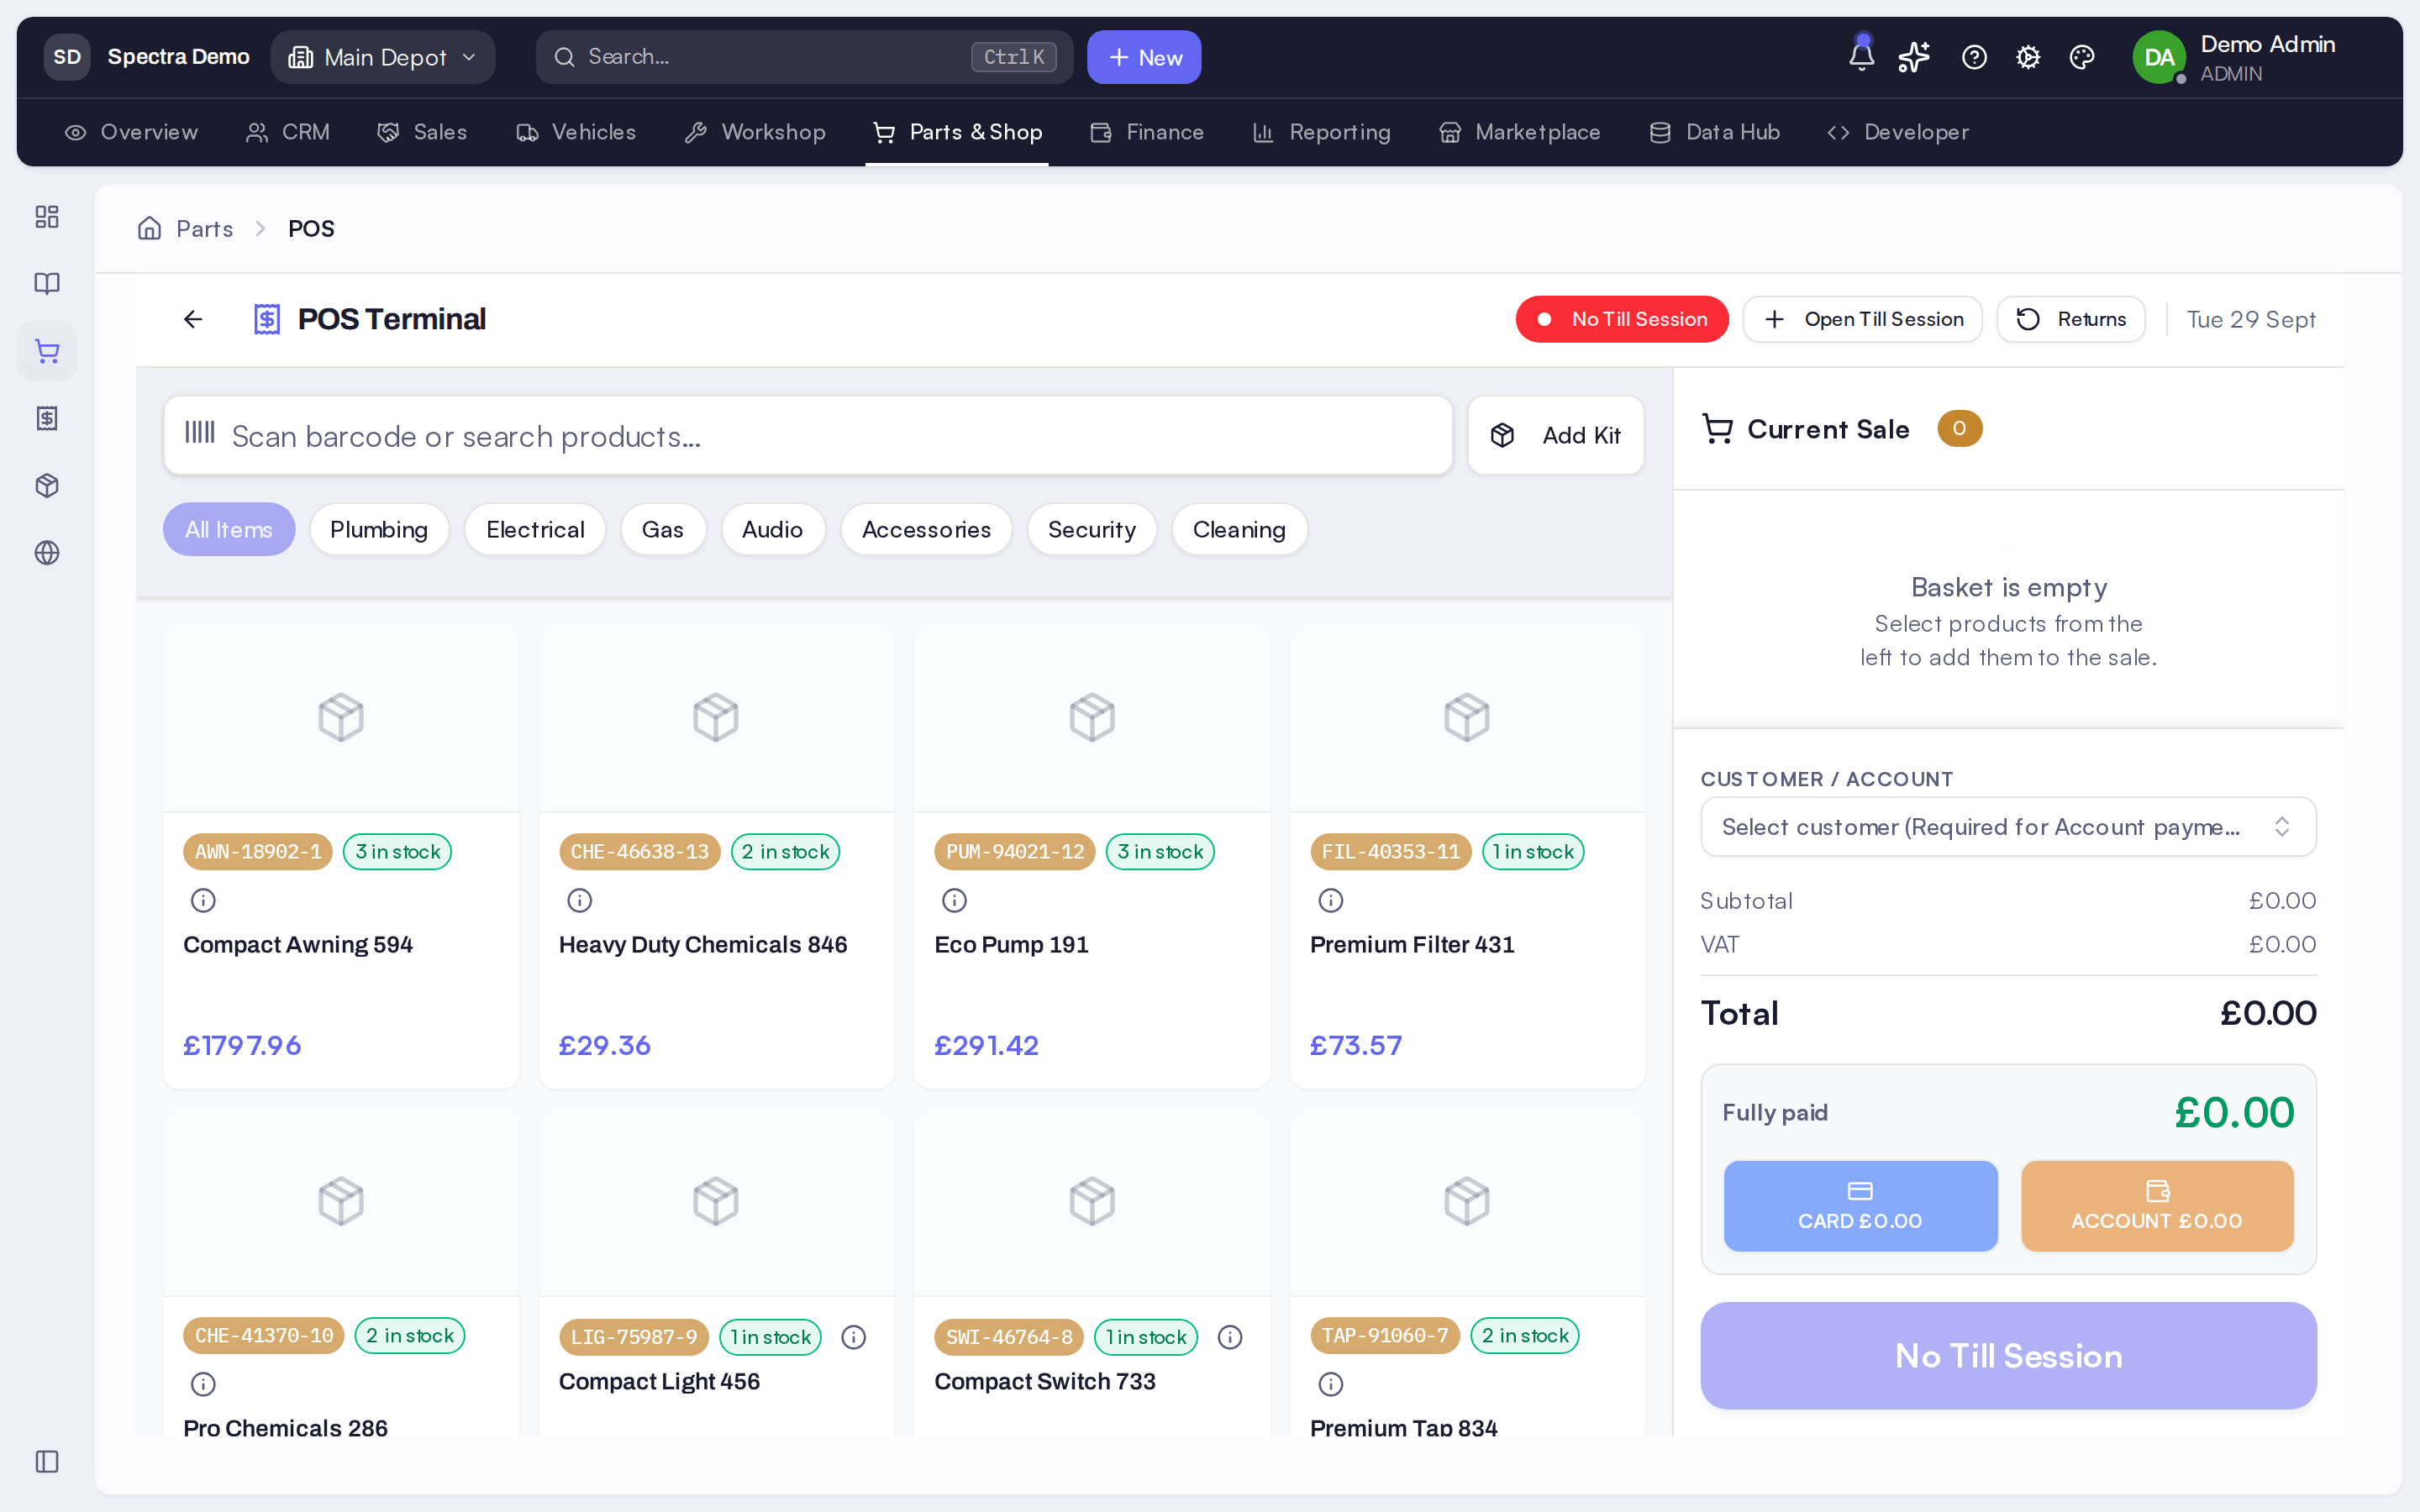This screenshot has width=2420, height=1512.
Task: Switch to the Workshop tab
Action: [x=755, y=132]
